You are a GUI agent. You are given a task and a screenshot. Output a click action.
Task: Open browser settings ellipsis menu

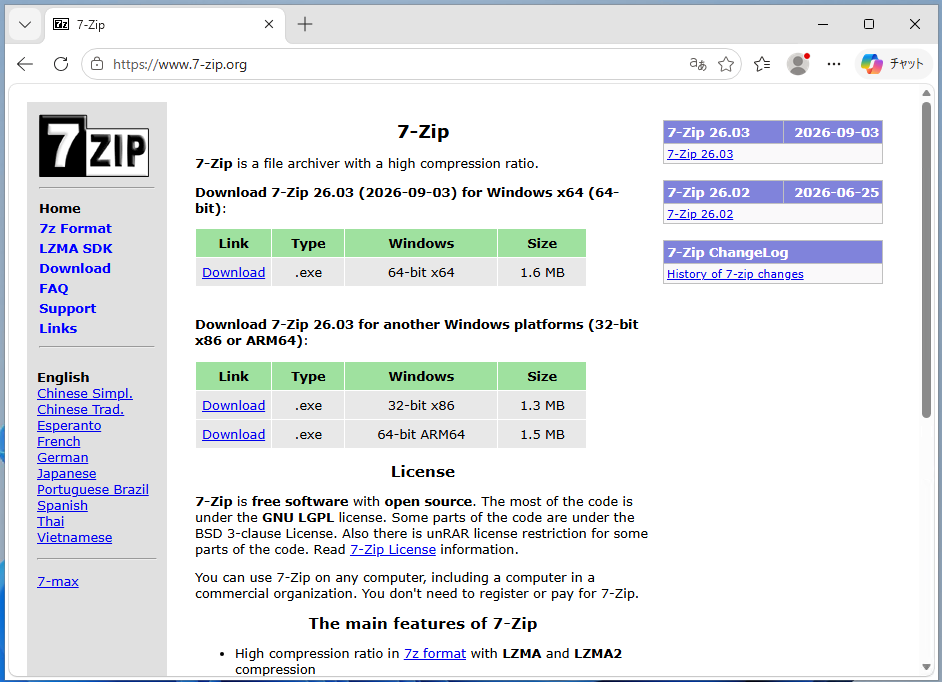pyautogui.click(x=834, y=64)
